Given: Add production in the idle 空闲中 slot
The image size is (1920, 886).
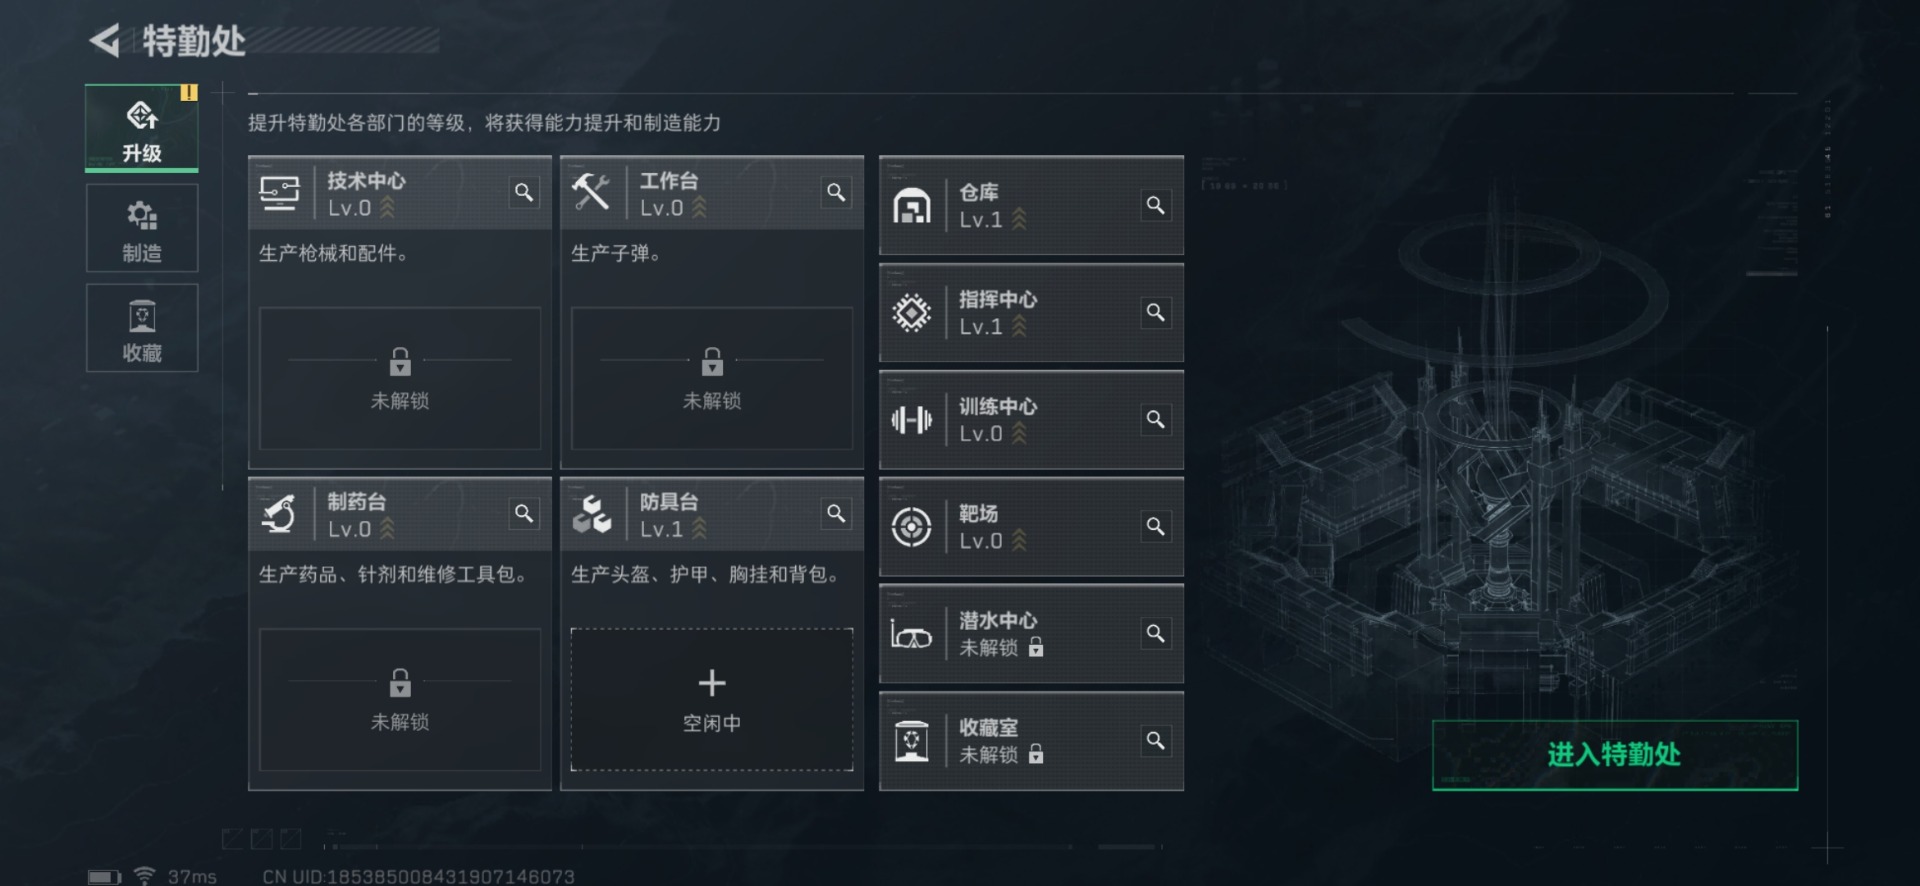Looking at the screenshot, I should point(712,699).
